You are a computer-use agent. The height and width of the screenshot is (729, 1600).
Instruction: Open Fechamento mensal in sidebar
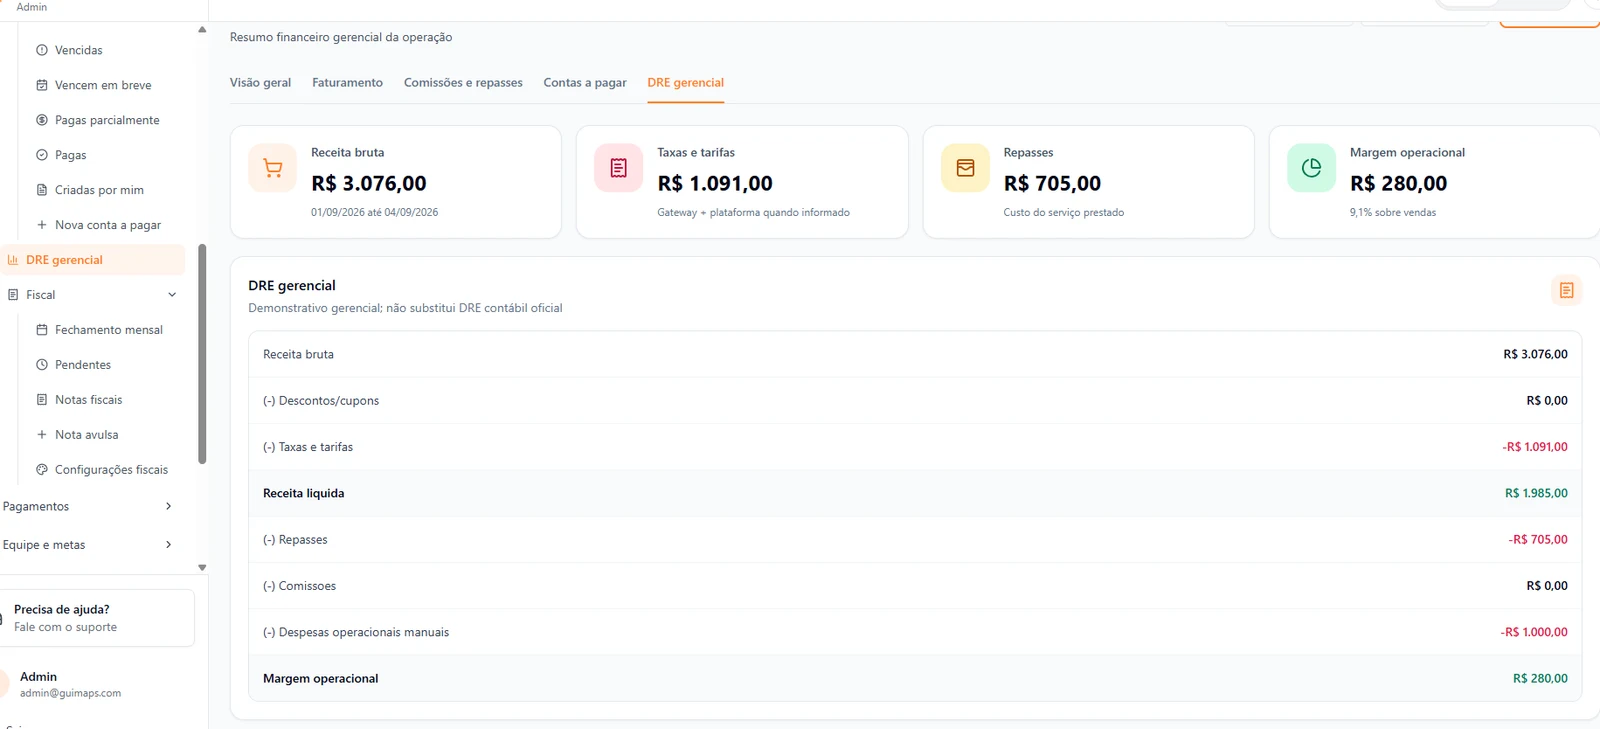pyautogui.click(x=109, y=330)
